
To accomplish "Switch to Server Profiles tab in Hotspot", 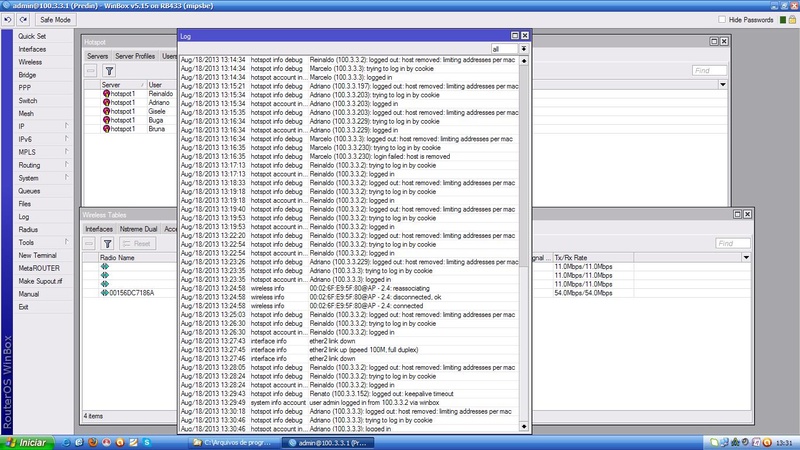I will click(x=135, y=56).
